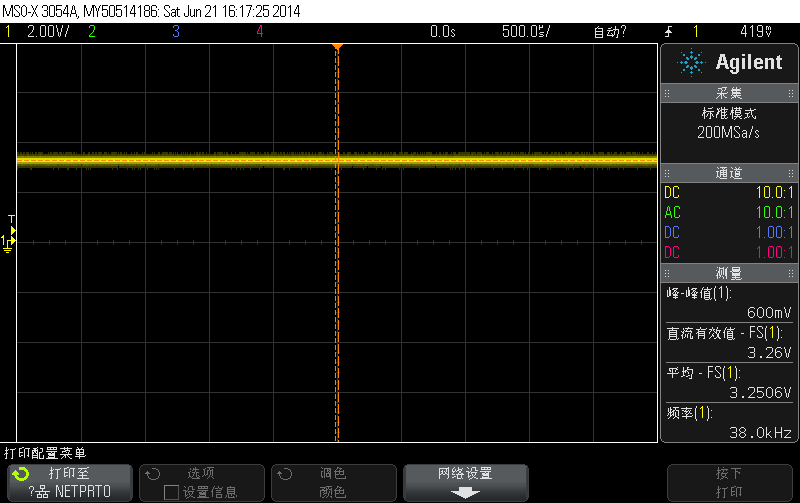Click the down arrow on 网络设置

(465, 493)
